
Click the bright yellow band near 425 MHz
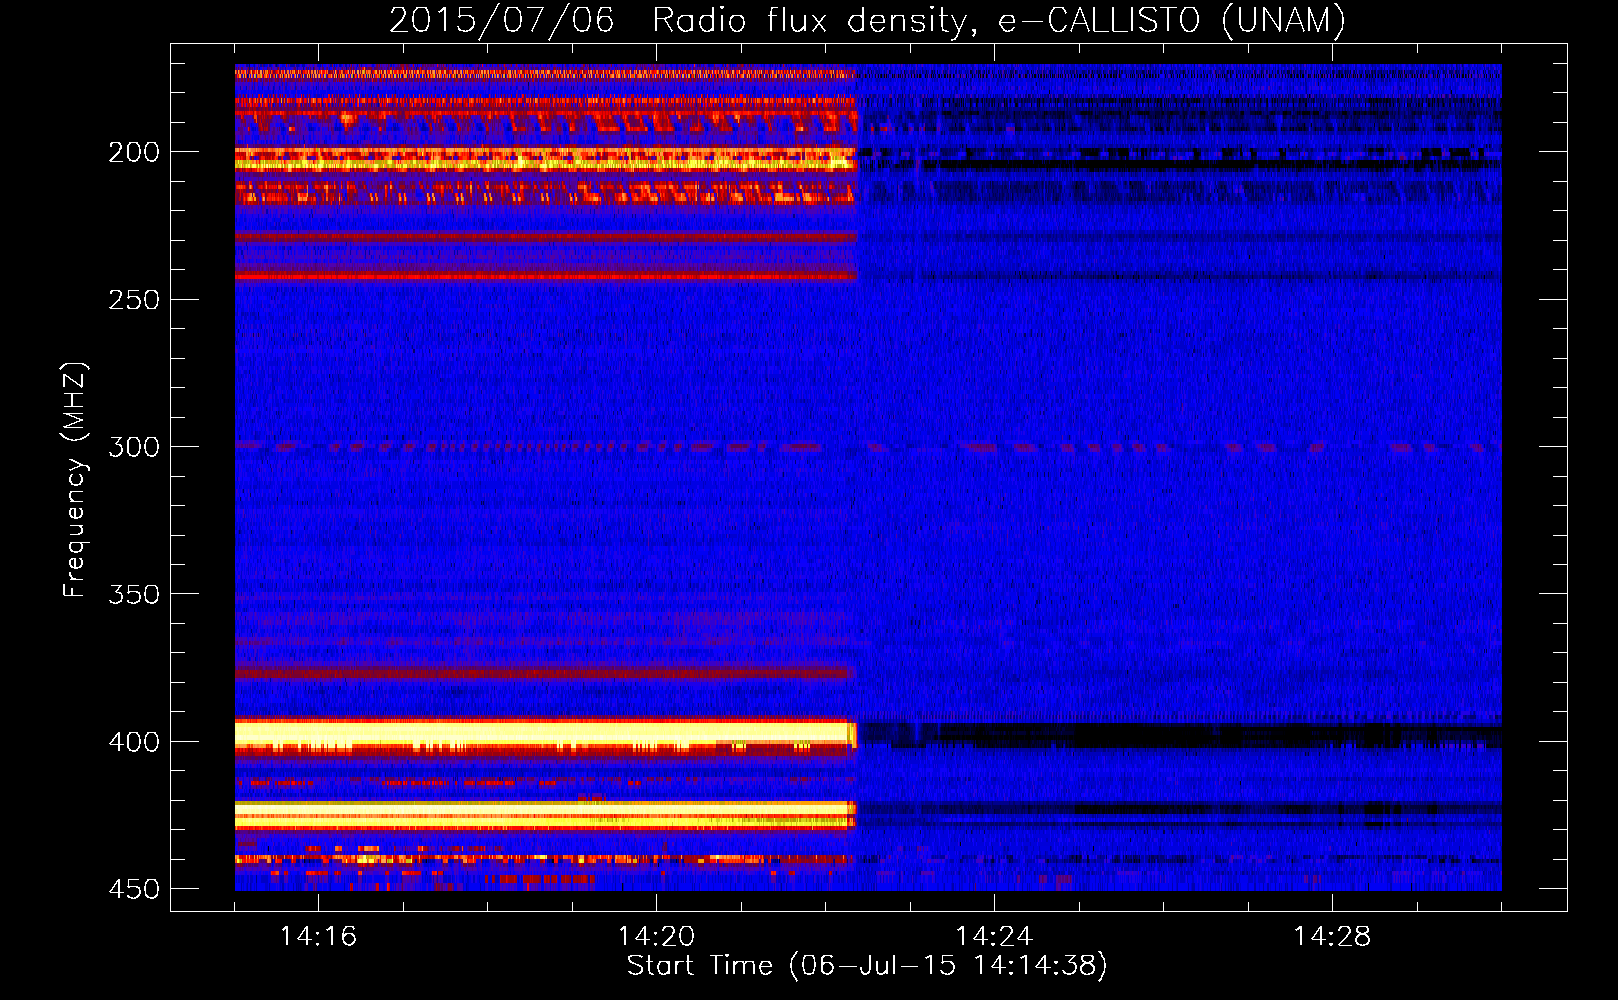546,815
